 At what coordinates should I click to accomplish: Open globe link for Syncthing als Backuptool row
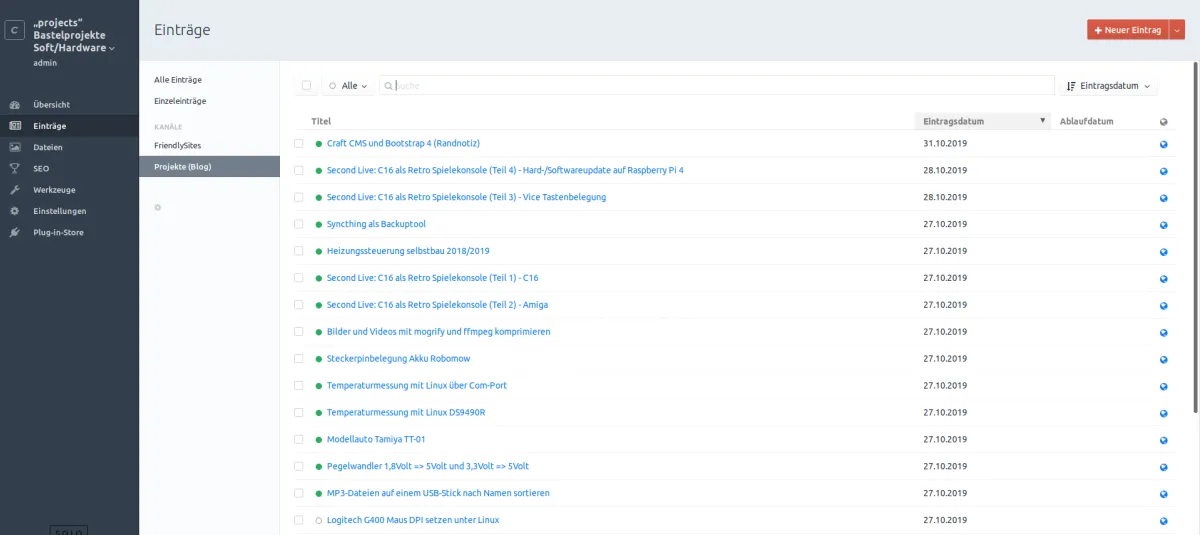[1164, 224]
